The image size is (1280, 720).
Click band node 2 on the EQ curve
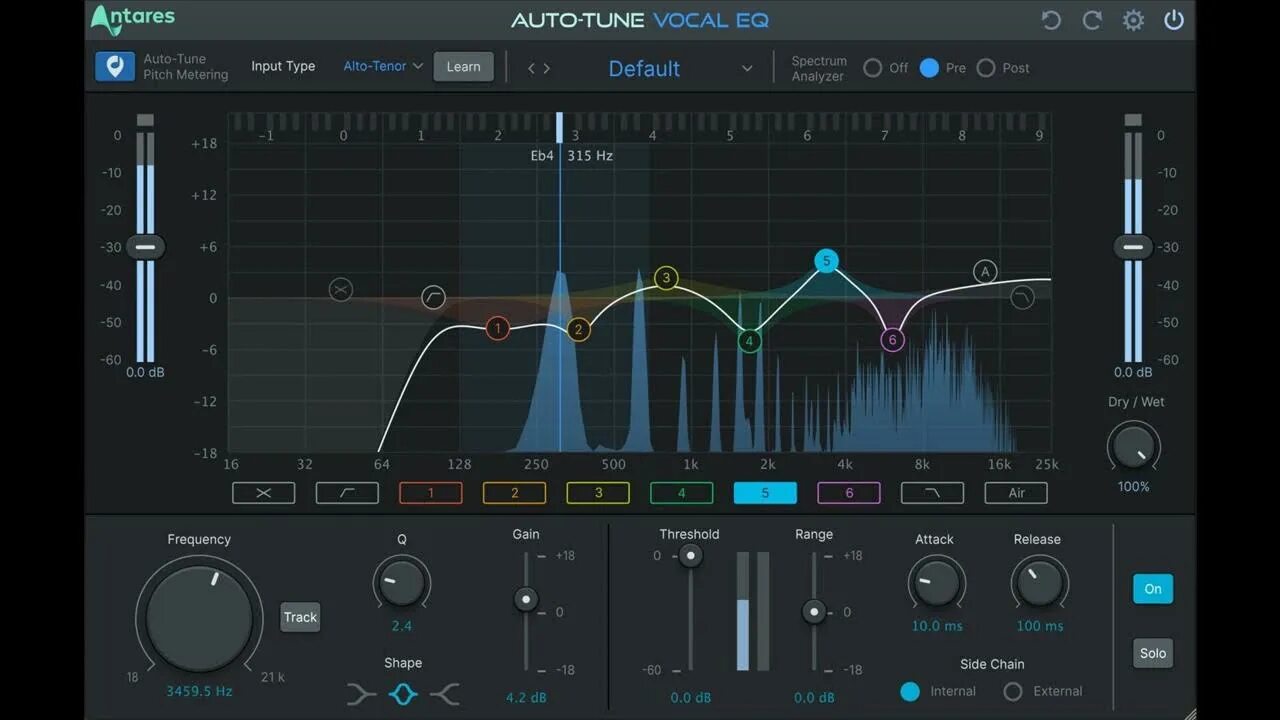(578, 330)
